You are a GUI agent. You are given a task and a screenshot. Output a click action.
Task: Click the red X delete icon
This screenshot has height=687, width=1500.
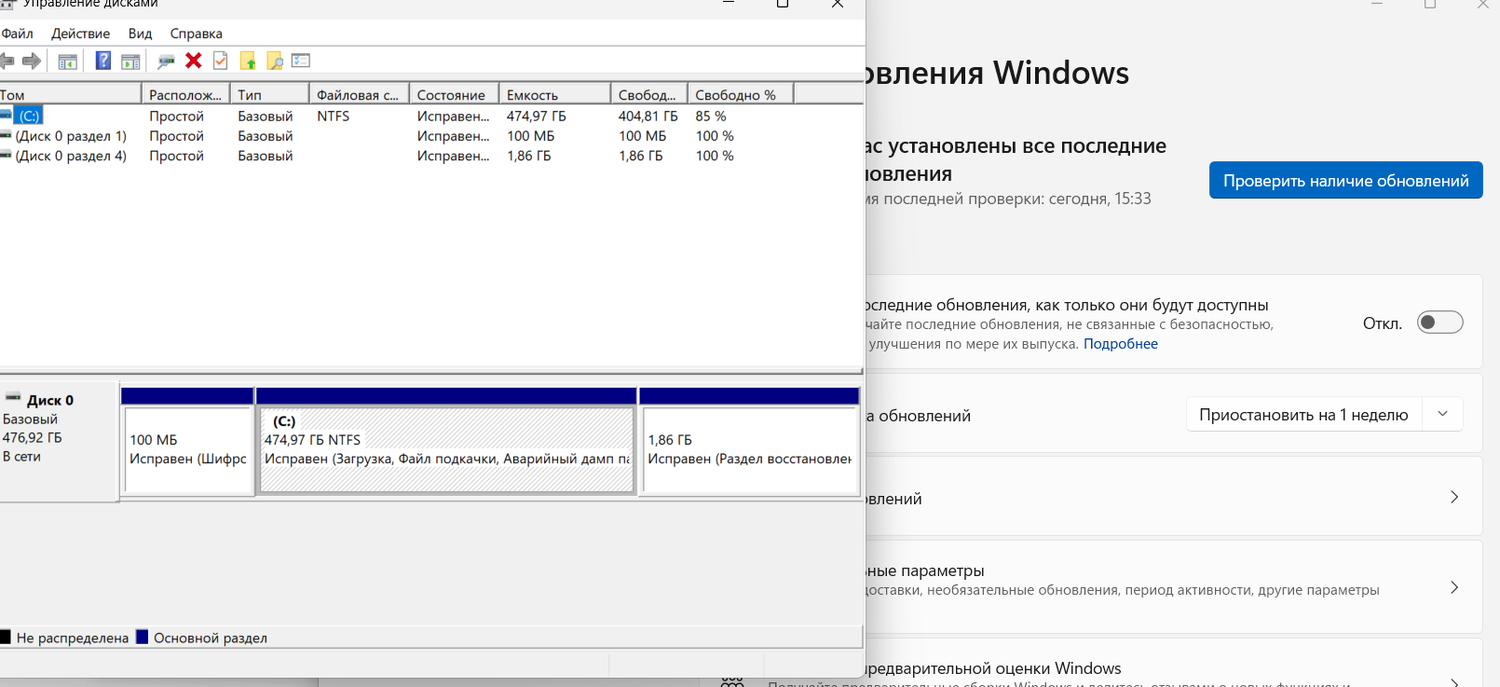pyautogui.click(x=193, y=60)
